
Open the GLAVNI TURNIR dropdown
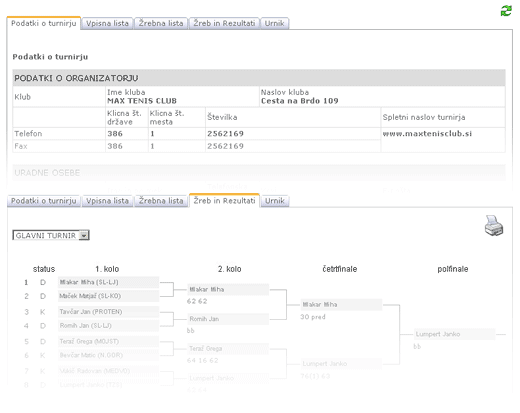pos(51,235)
